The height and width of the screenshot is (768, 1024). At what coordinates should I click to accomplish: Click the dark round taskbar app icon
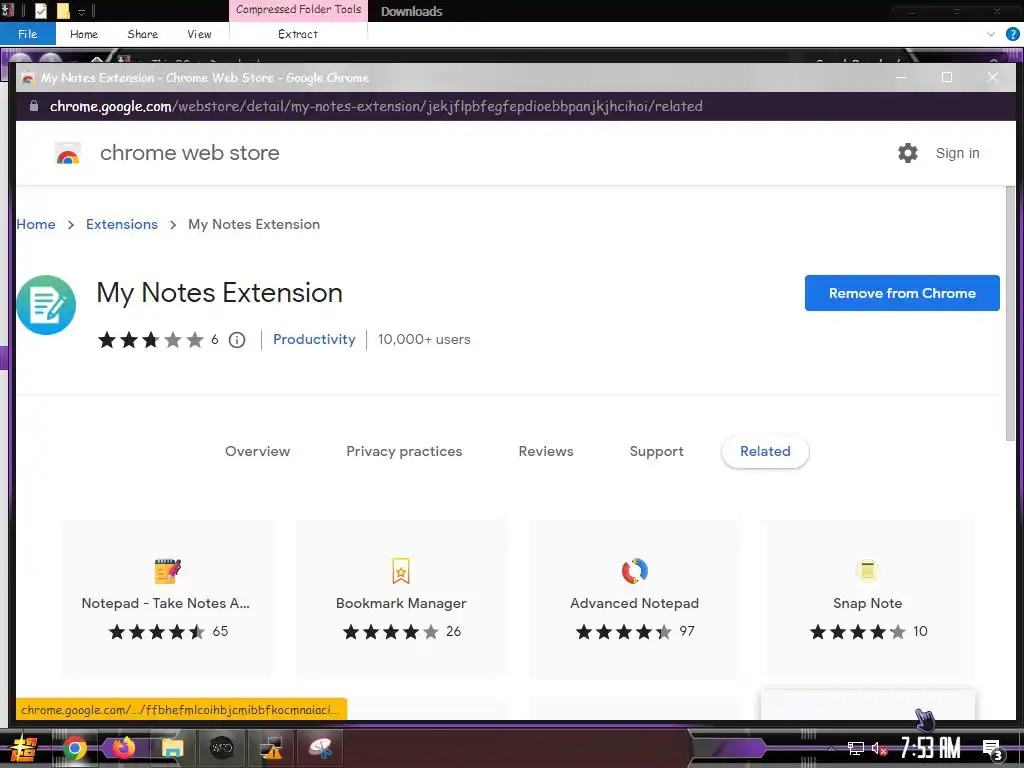pos(221,748)
